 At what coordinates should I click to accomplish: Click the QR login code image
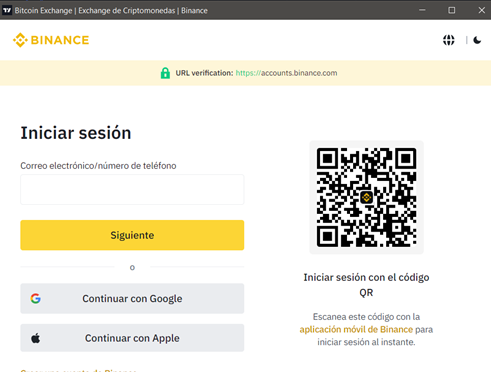366,197
